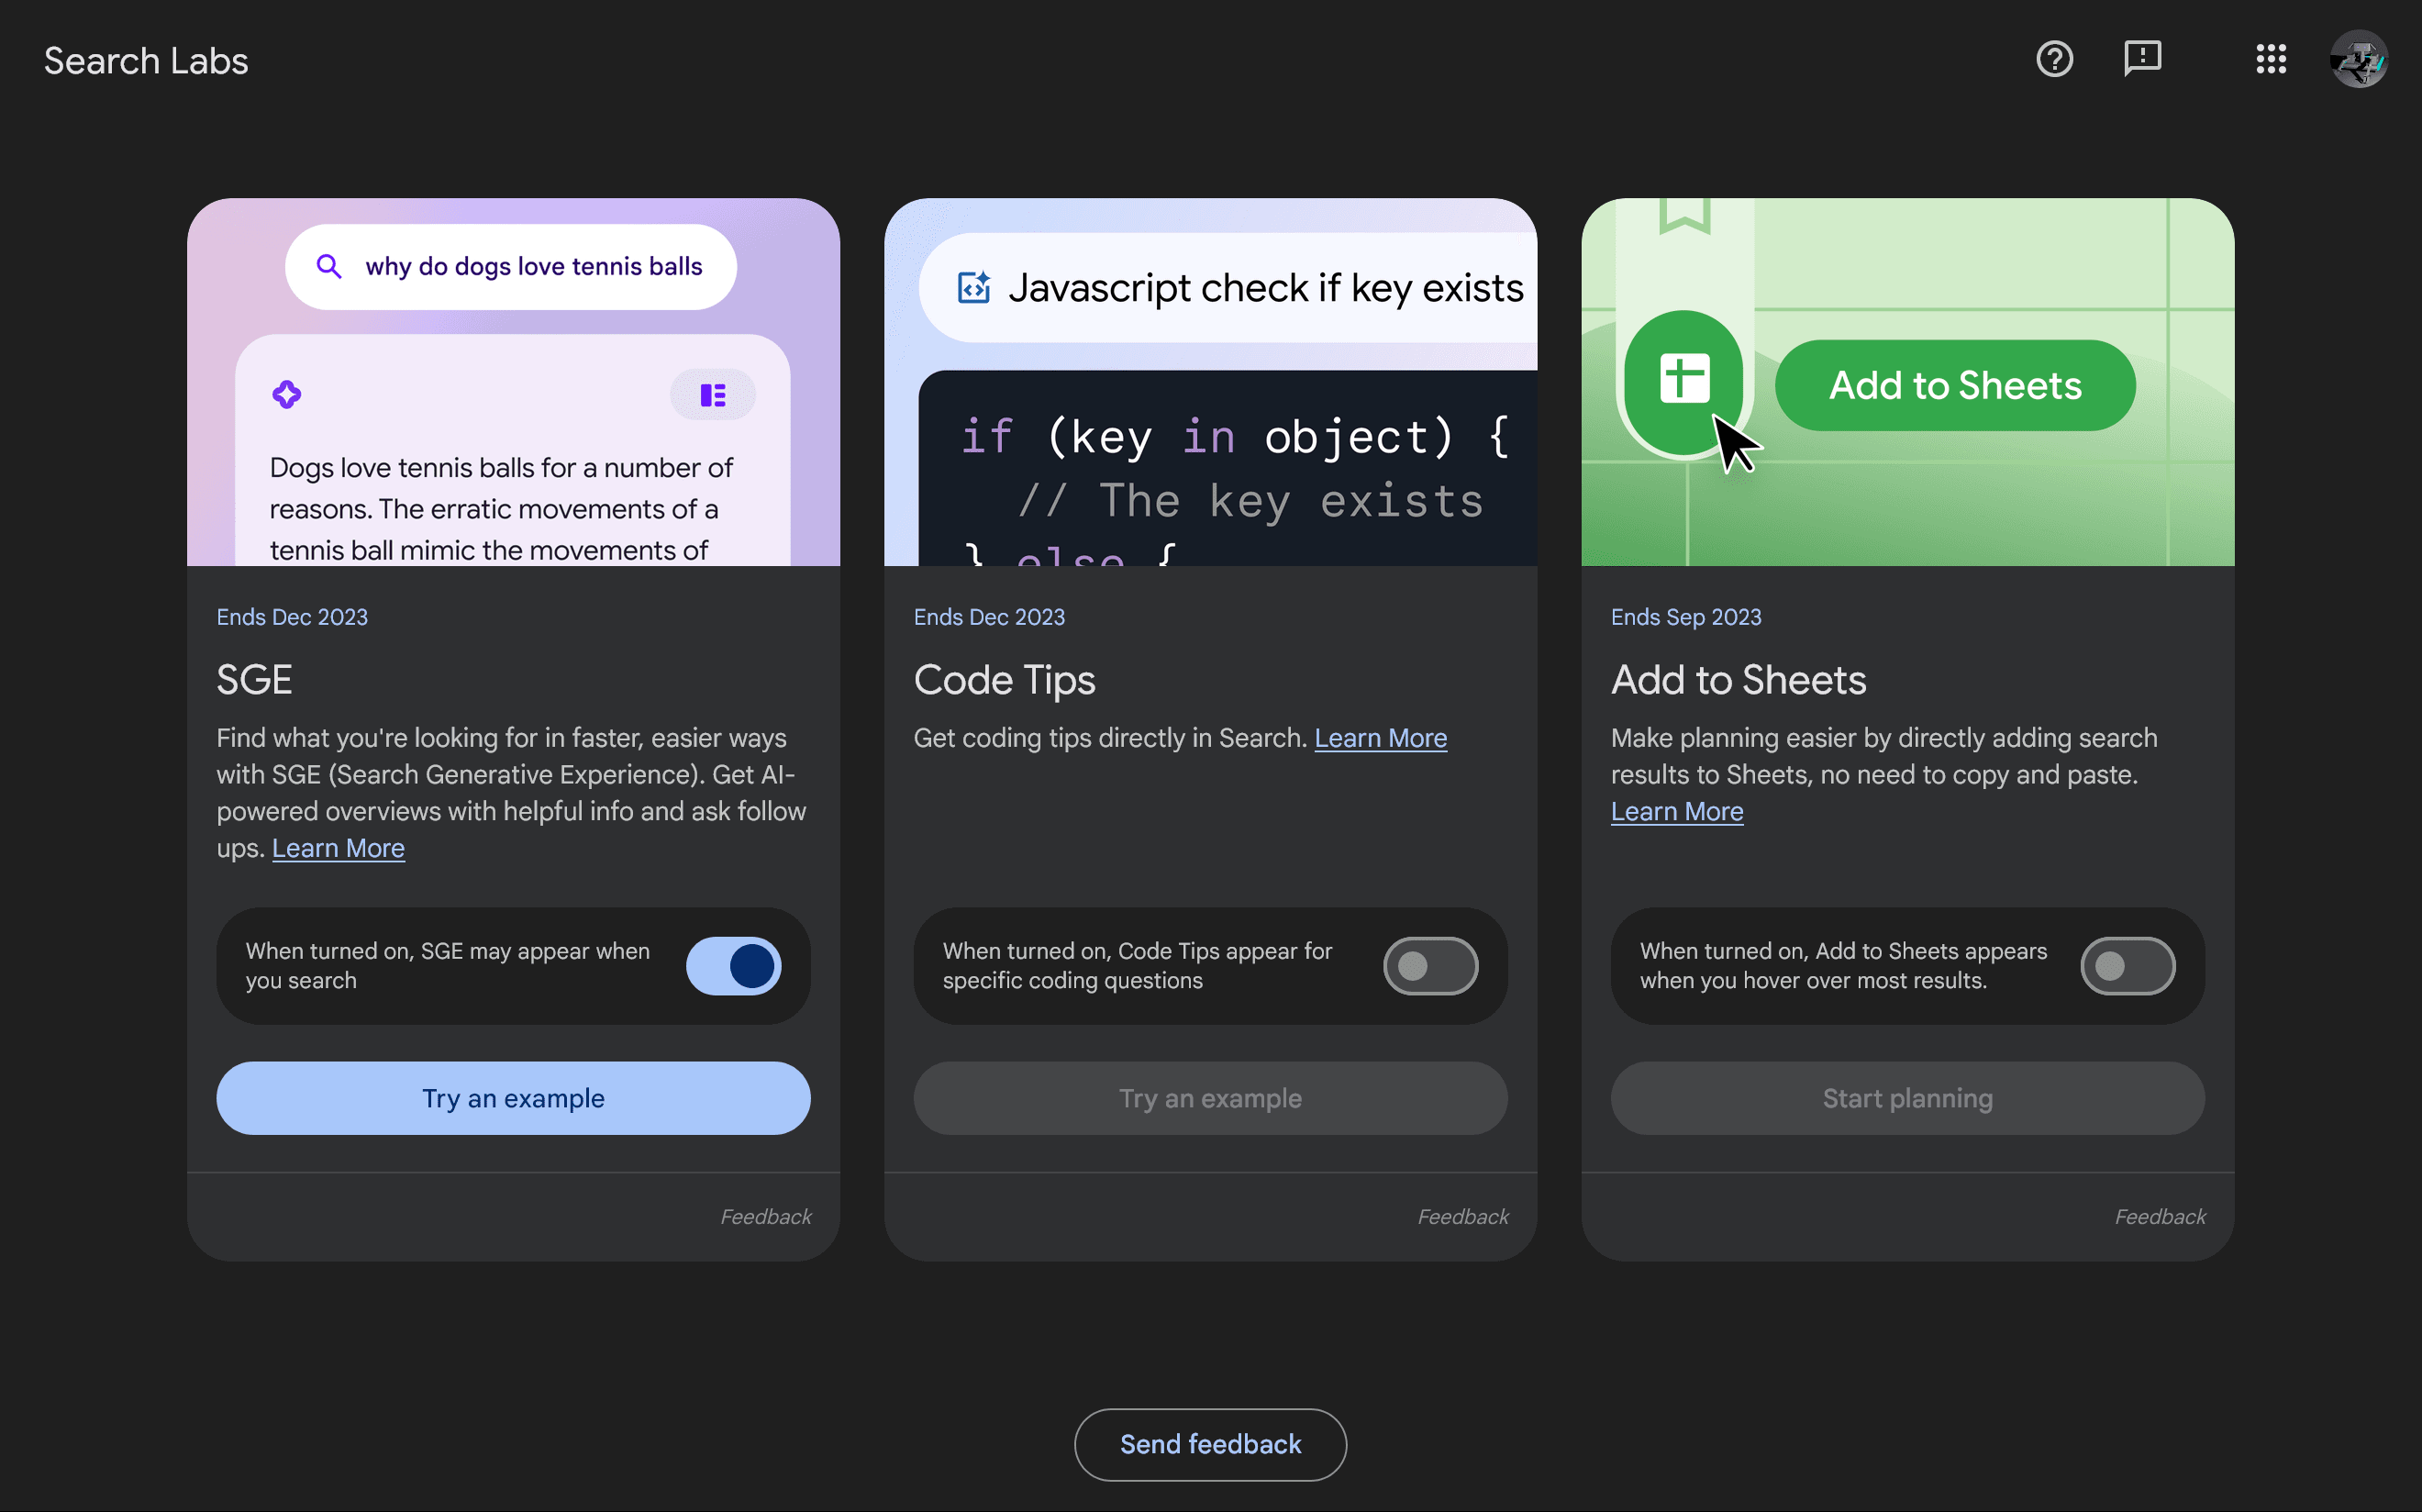This screenshot has height=1512, width=2422.
Task: Click the code sparkle icon beside Javascript query
Action: pos(973,288)
